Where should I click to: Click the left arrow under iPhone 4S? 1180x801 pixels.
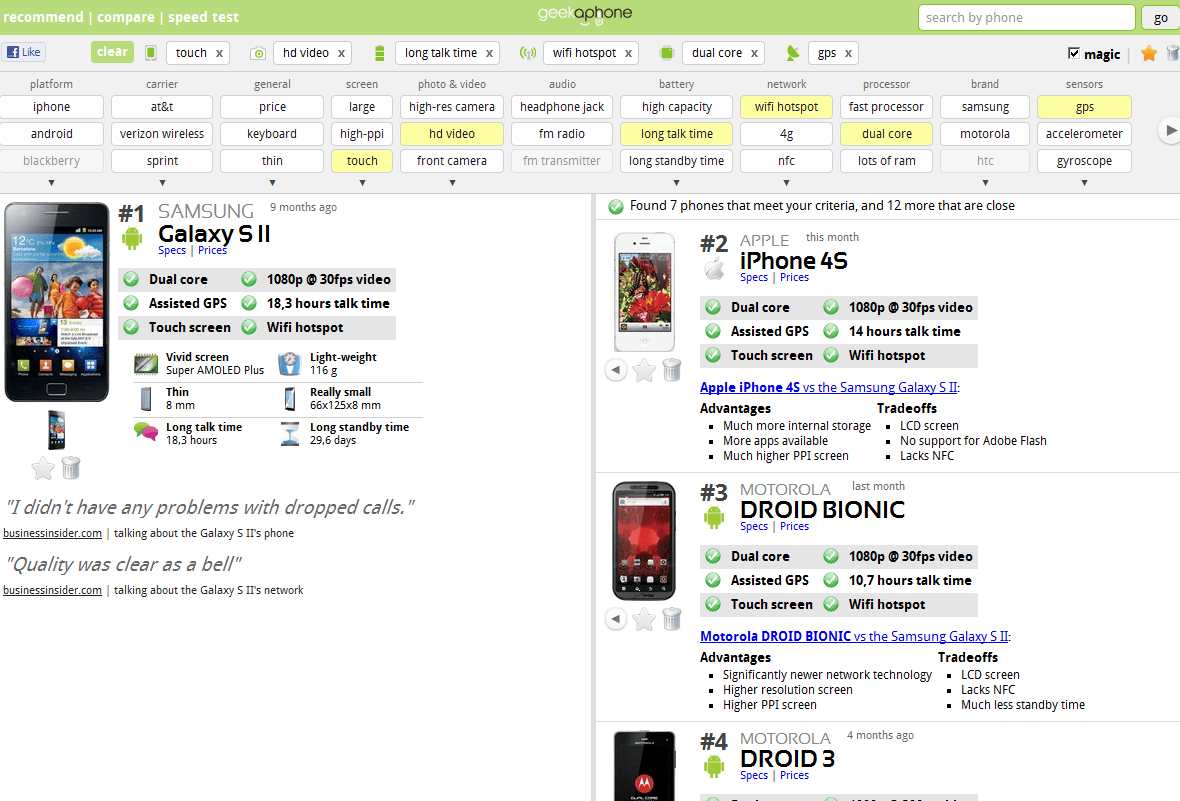[616, 370]
